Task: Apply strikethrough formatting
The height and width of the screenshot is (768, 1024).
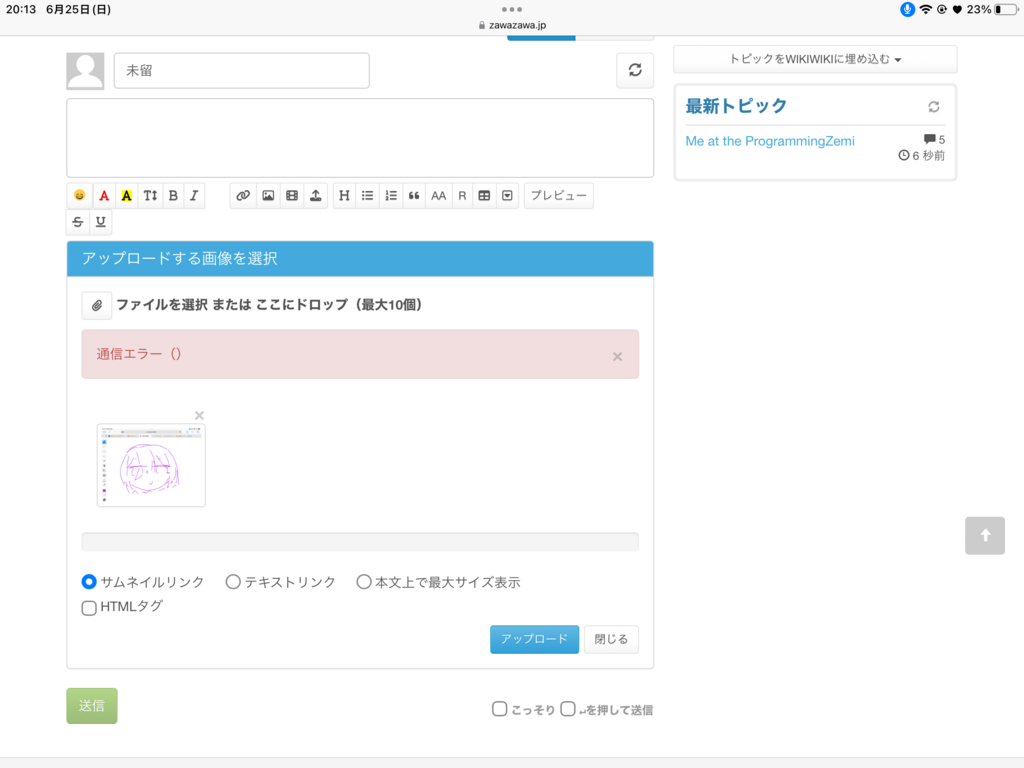Action: pos(78,222)
